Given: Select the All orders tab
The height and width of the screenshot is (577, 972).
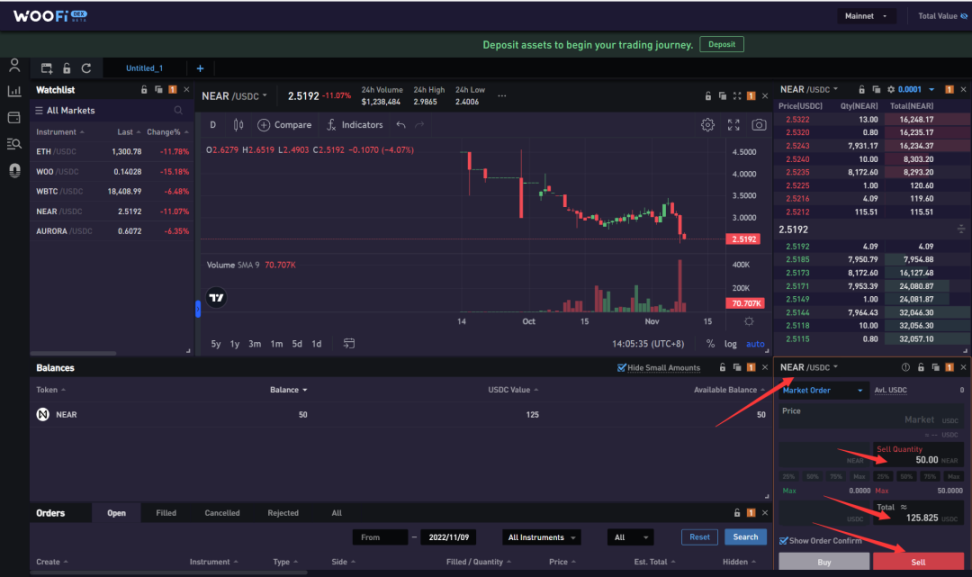Looking at the screenshot, I should pyautogui.click(x=337, y=513).
